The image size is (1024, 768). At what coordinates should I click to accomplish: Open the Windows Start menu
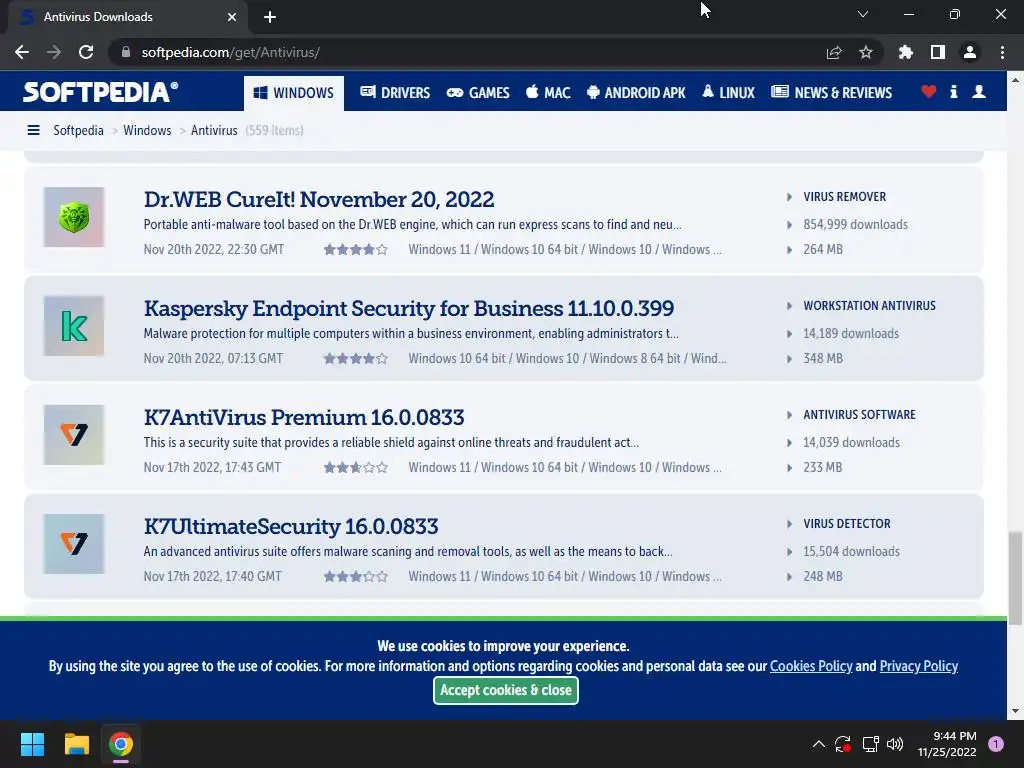coord(32,744)
